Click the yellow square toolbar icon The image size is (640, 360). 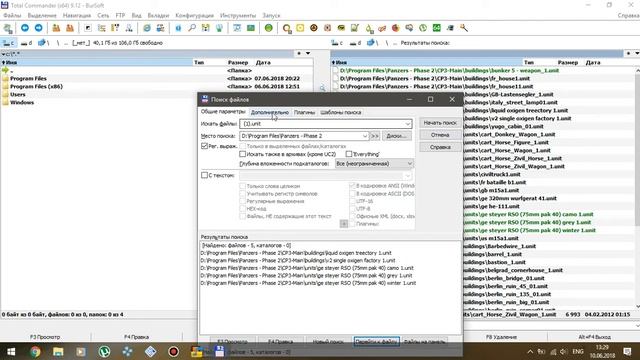click(x=300, y=28)
